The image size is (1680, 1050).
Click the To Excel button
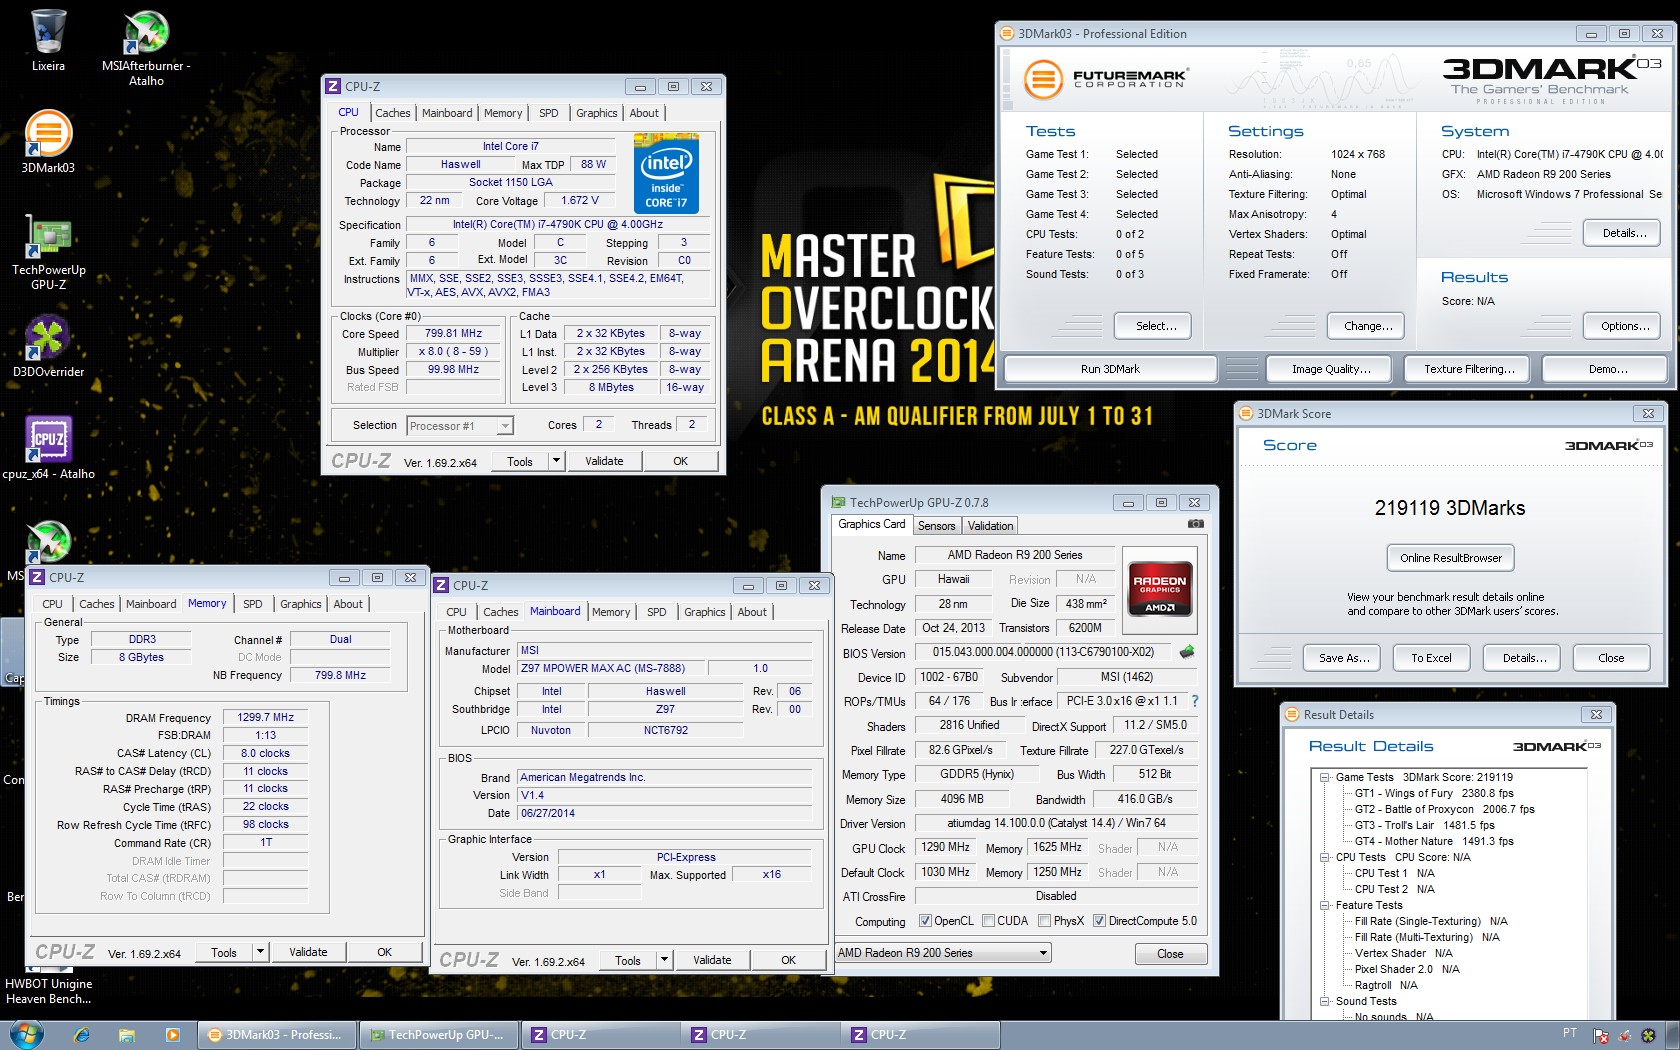pos(1431,658)
